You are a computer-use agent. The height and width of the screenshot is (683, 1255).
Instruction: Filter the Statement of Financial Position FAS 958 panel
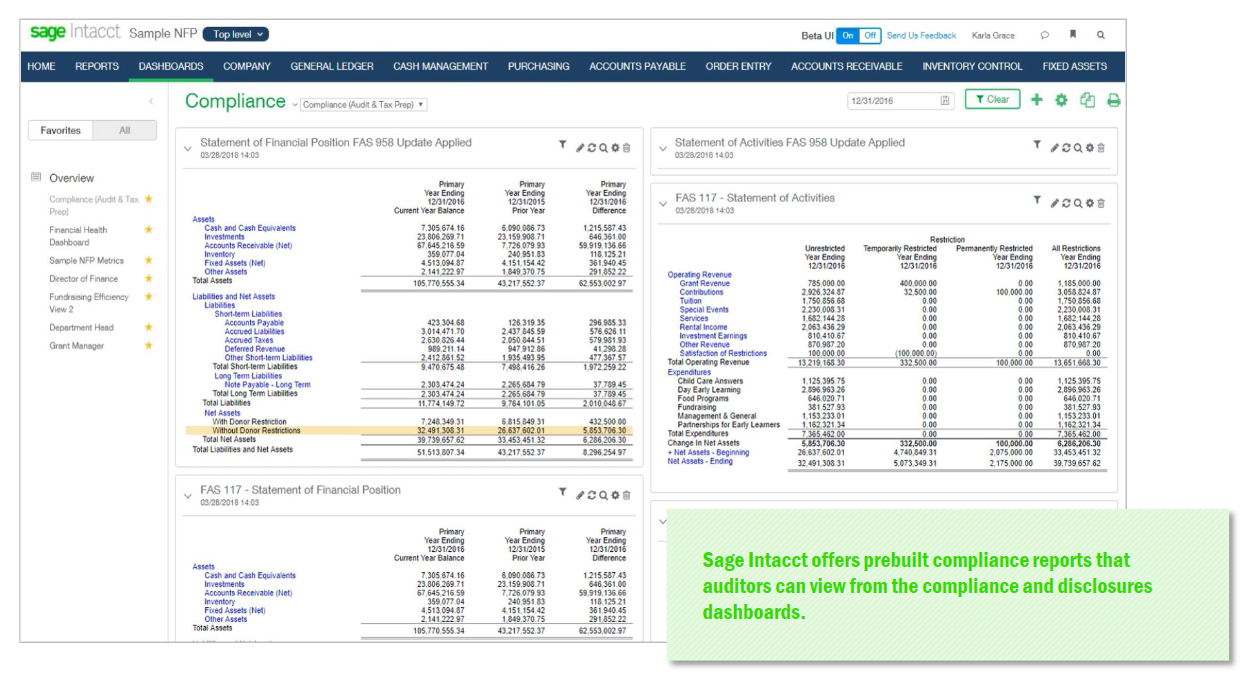pos(562,146)
